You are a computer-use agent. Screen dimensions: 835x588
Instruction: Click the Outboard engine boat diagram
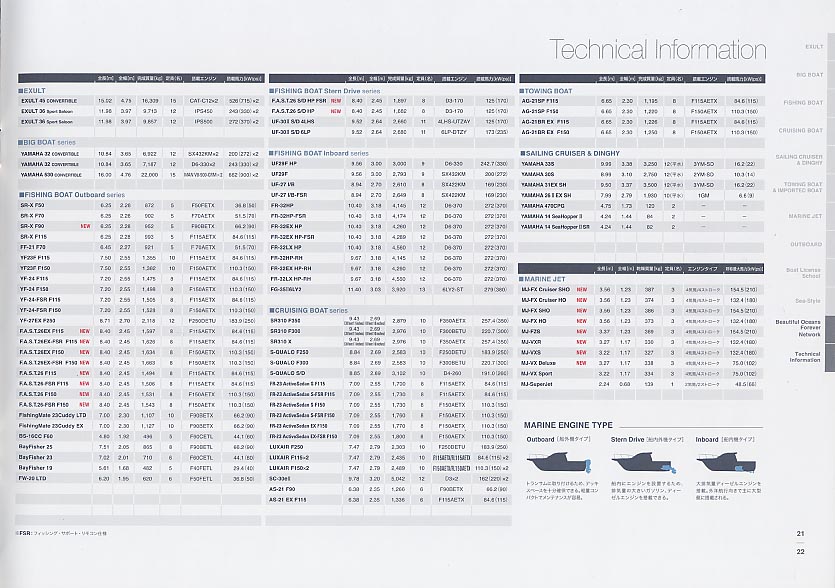pyautogui.click(x=561, y=462)
